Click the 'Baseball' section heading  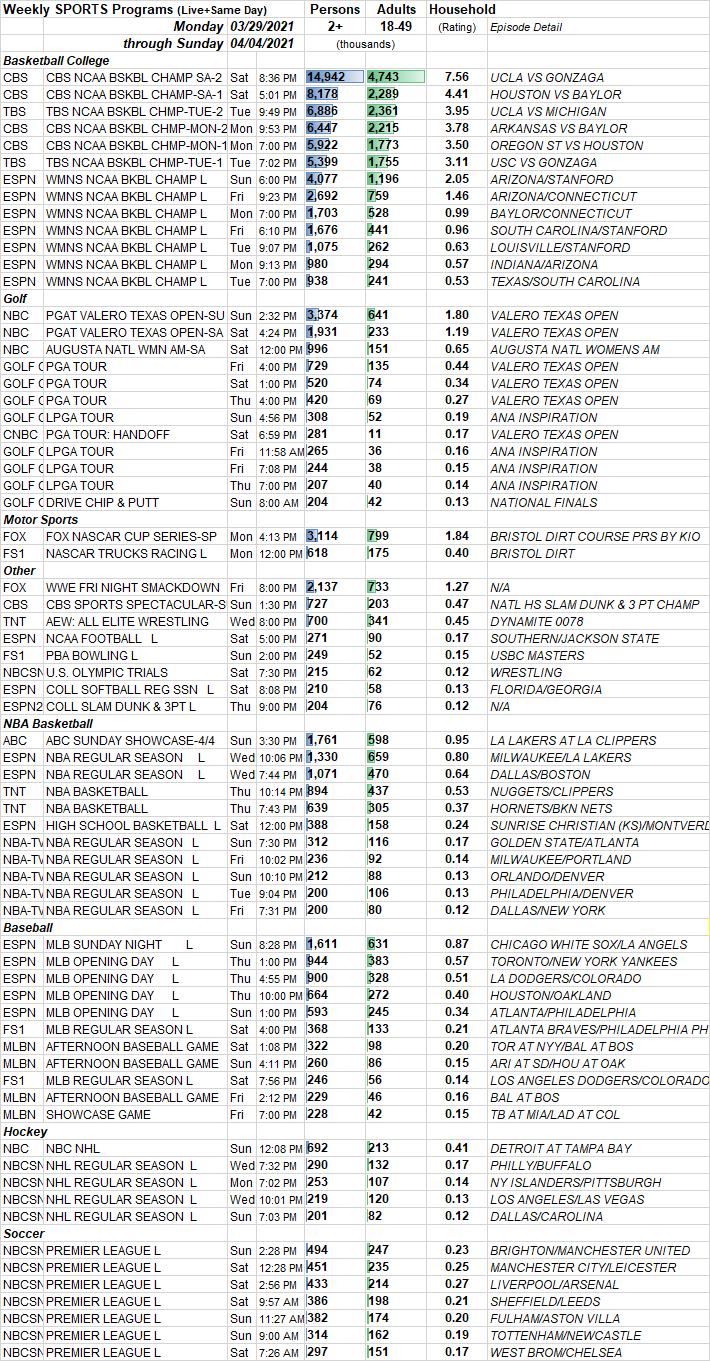coord(26,927)
